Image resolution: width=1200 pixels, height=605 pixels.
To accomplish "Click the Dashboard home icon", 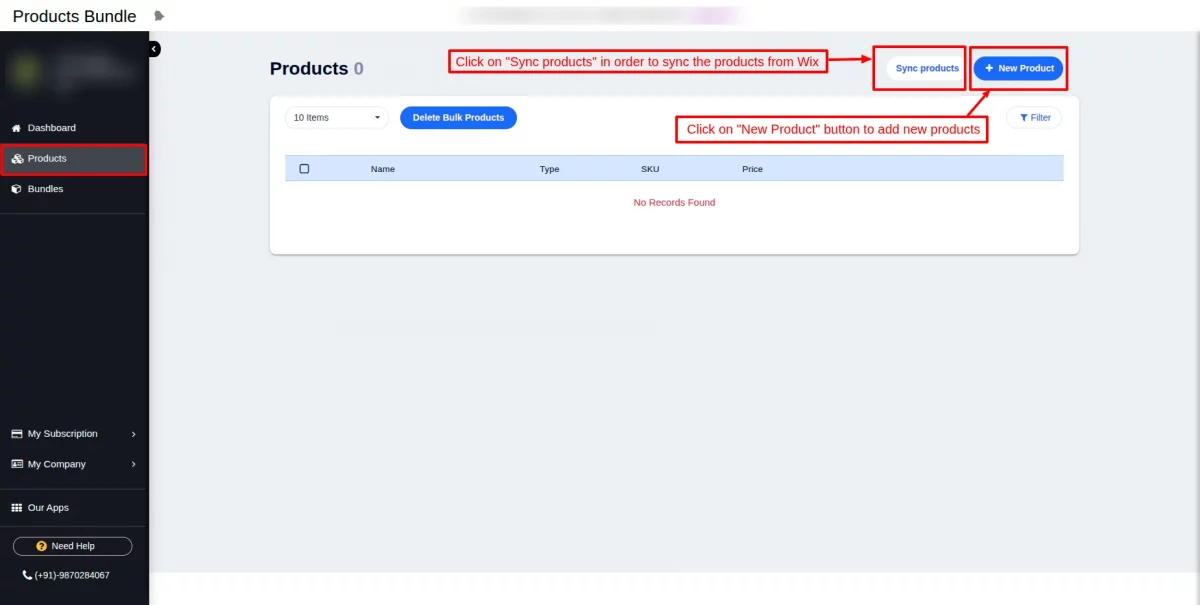I will (x=16, y=128).
